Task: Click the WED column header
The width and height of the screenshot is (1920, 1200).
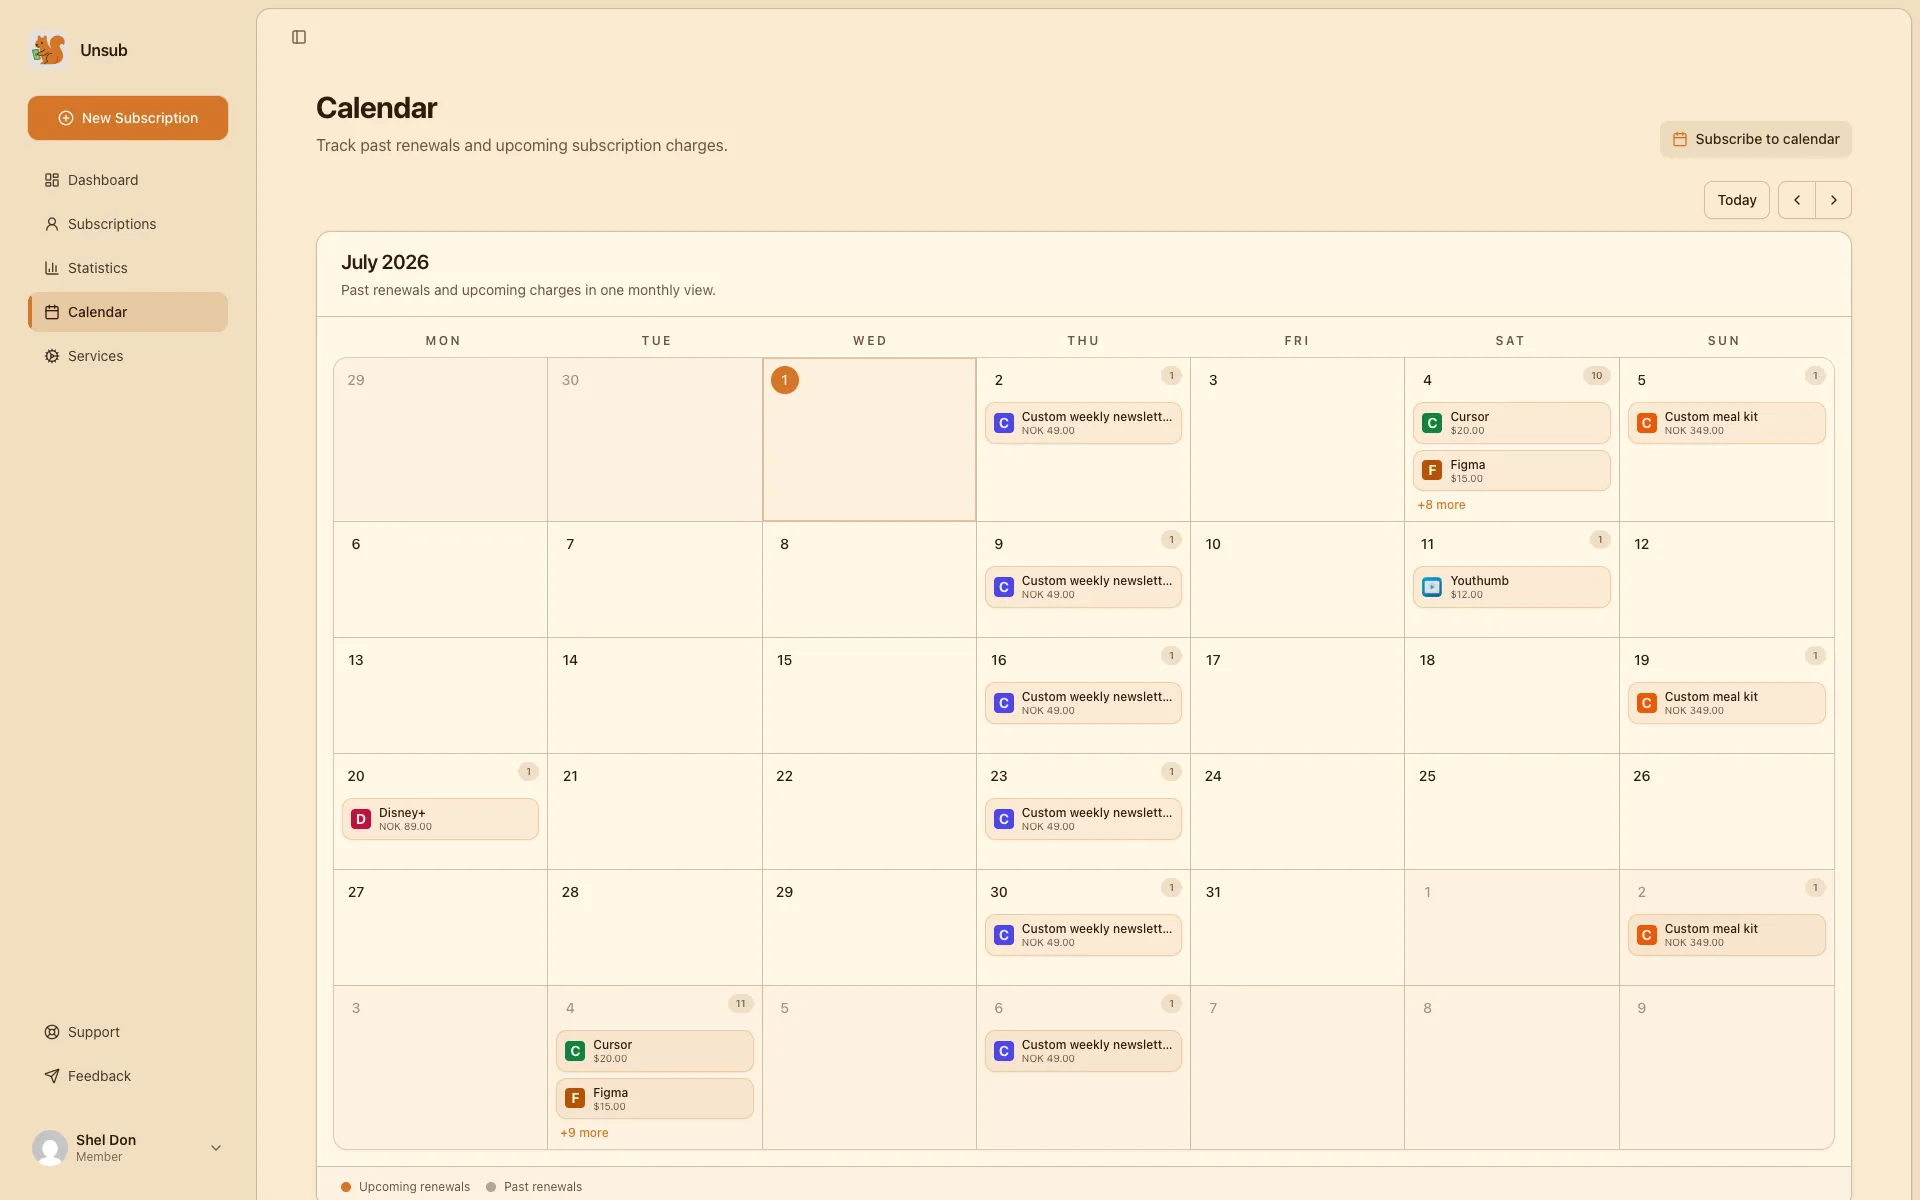Action: click(x=870, y=341)
